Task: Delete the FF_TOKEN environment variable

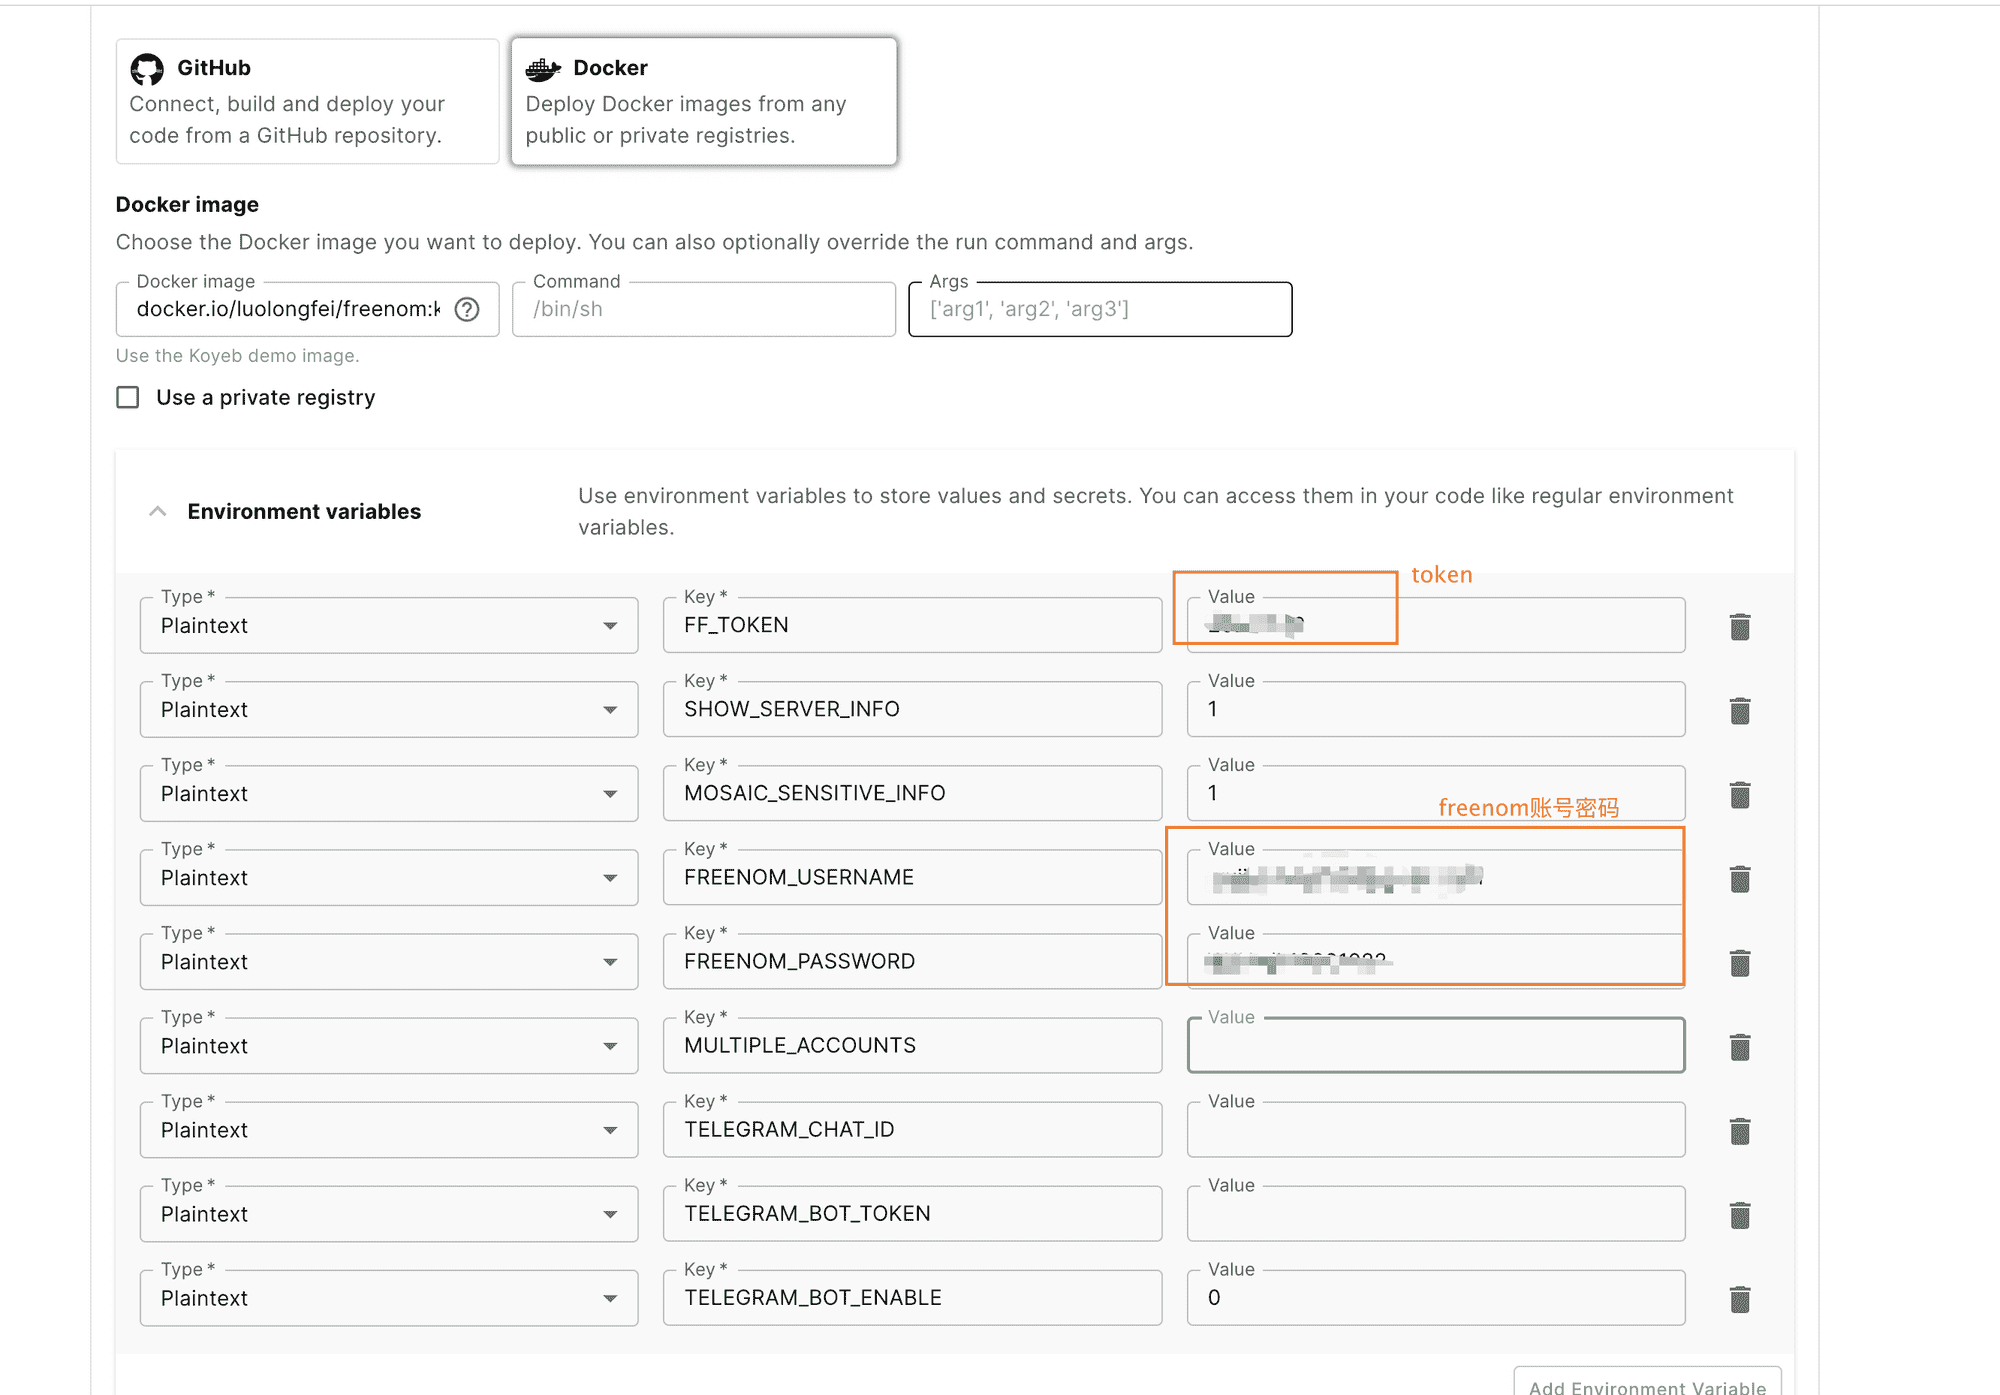Action: pos(1740,626)
